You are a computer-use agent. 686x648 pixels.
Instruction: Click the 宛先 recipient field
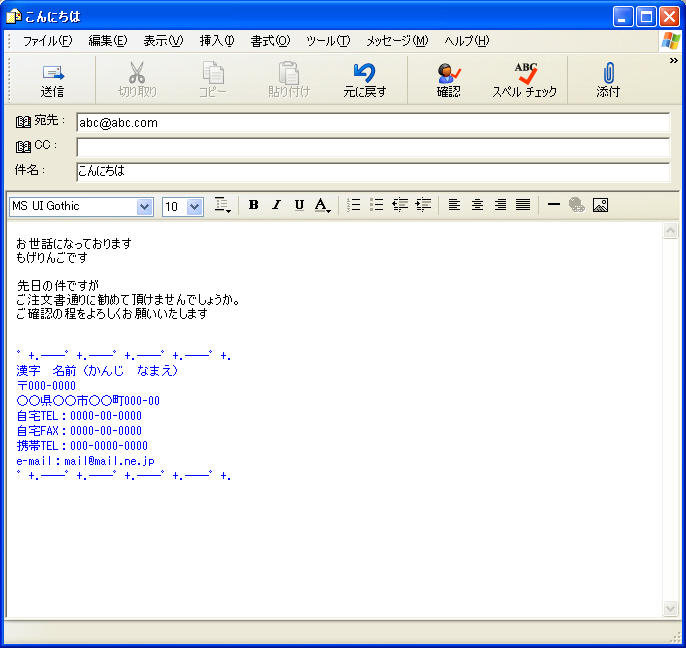pos(373,123)
